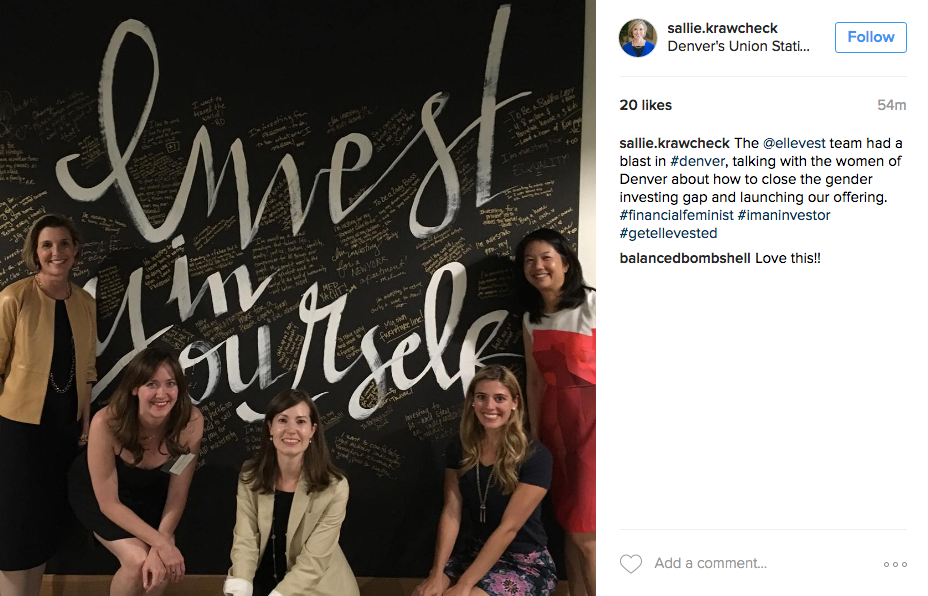
Task: Open the #imaninvestor hashtag
Action: pyautogui.click(x=784, y=215)
